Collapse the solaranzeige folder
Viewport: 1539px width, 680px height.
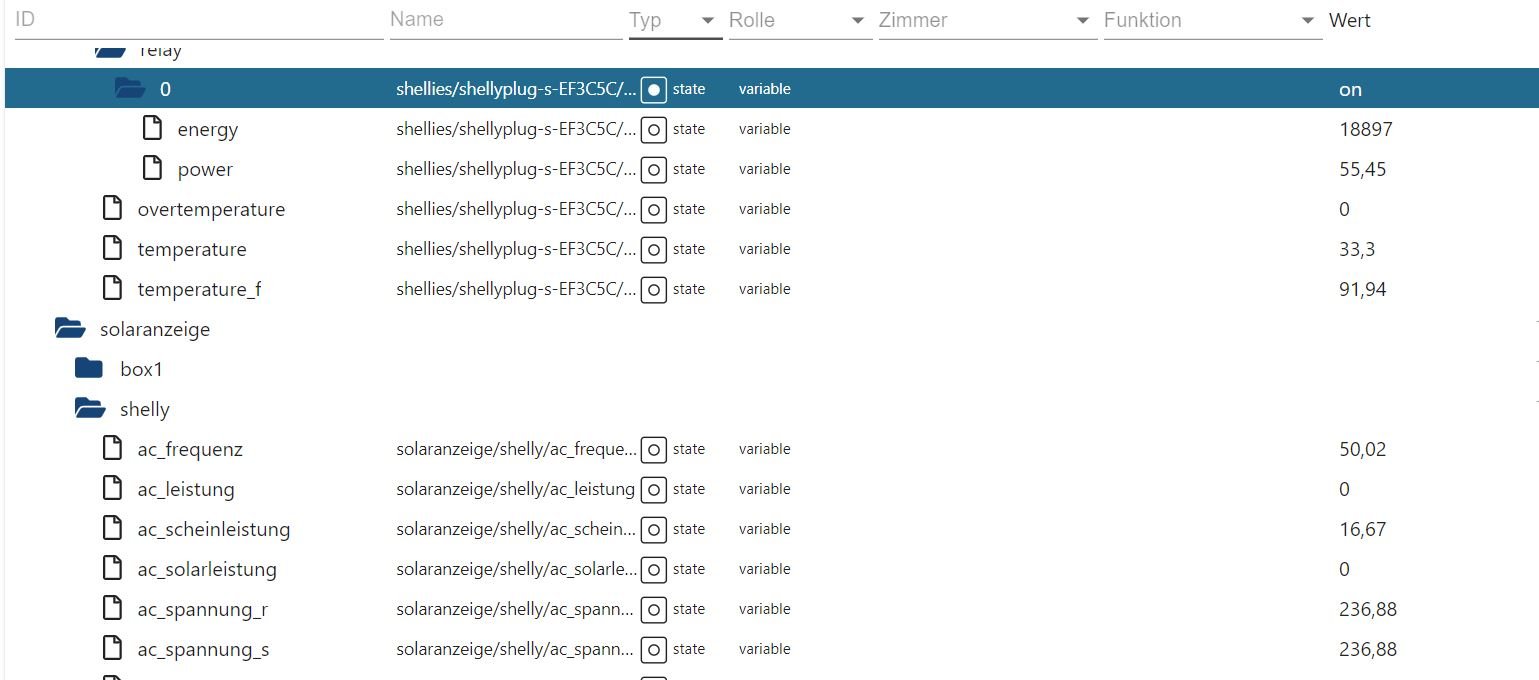pos(69,328)
